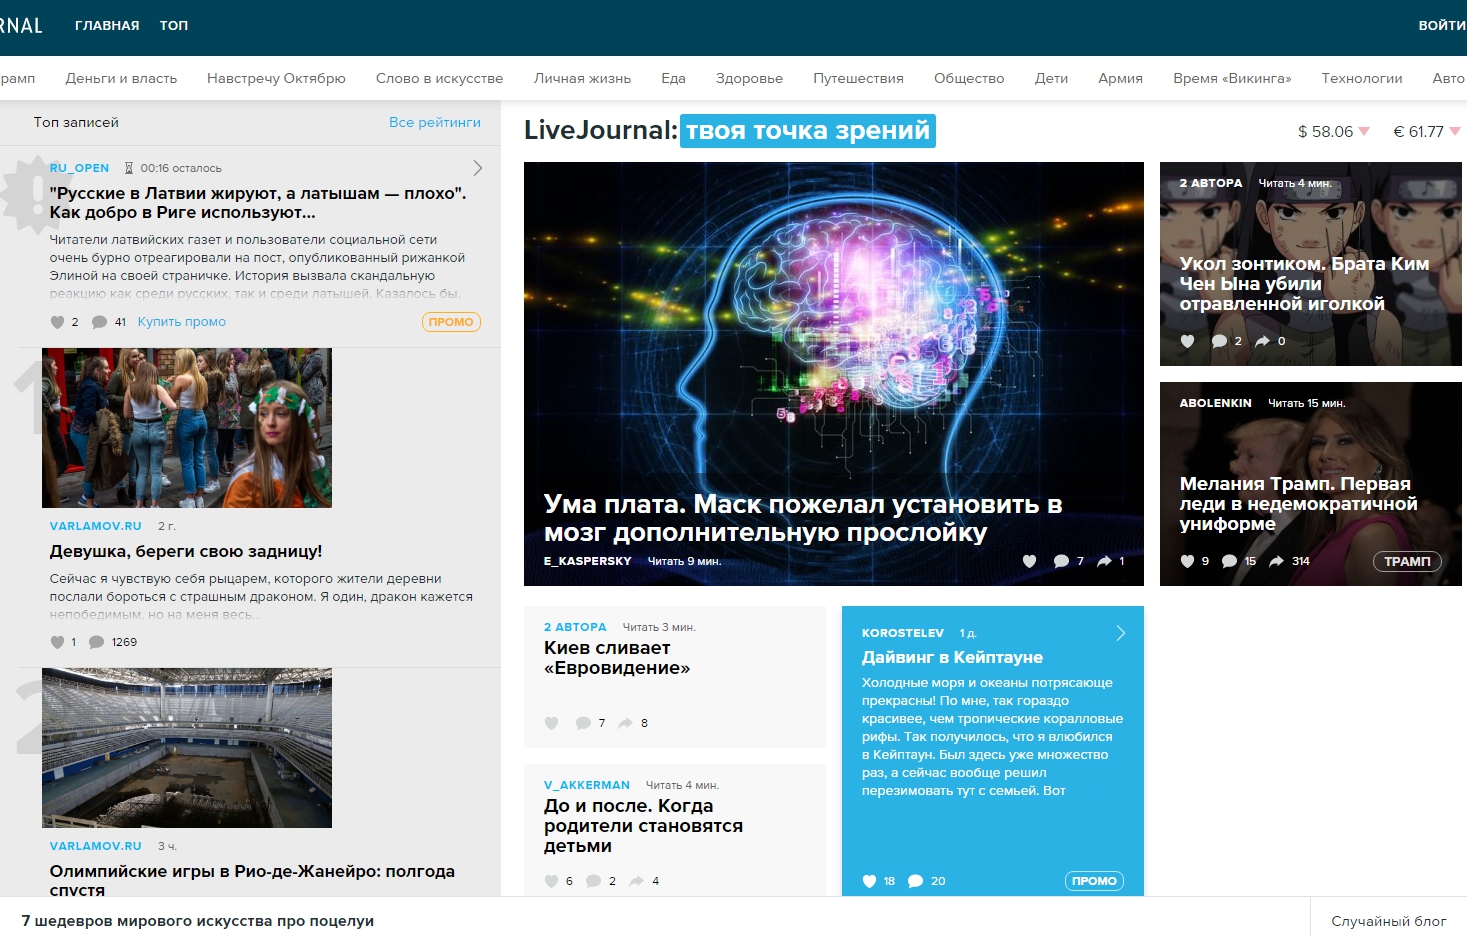Open 'Олимпийские игры в Рио-де-Жанейро' headline
1467x936 pixels.
tap(252, 880)
